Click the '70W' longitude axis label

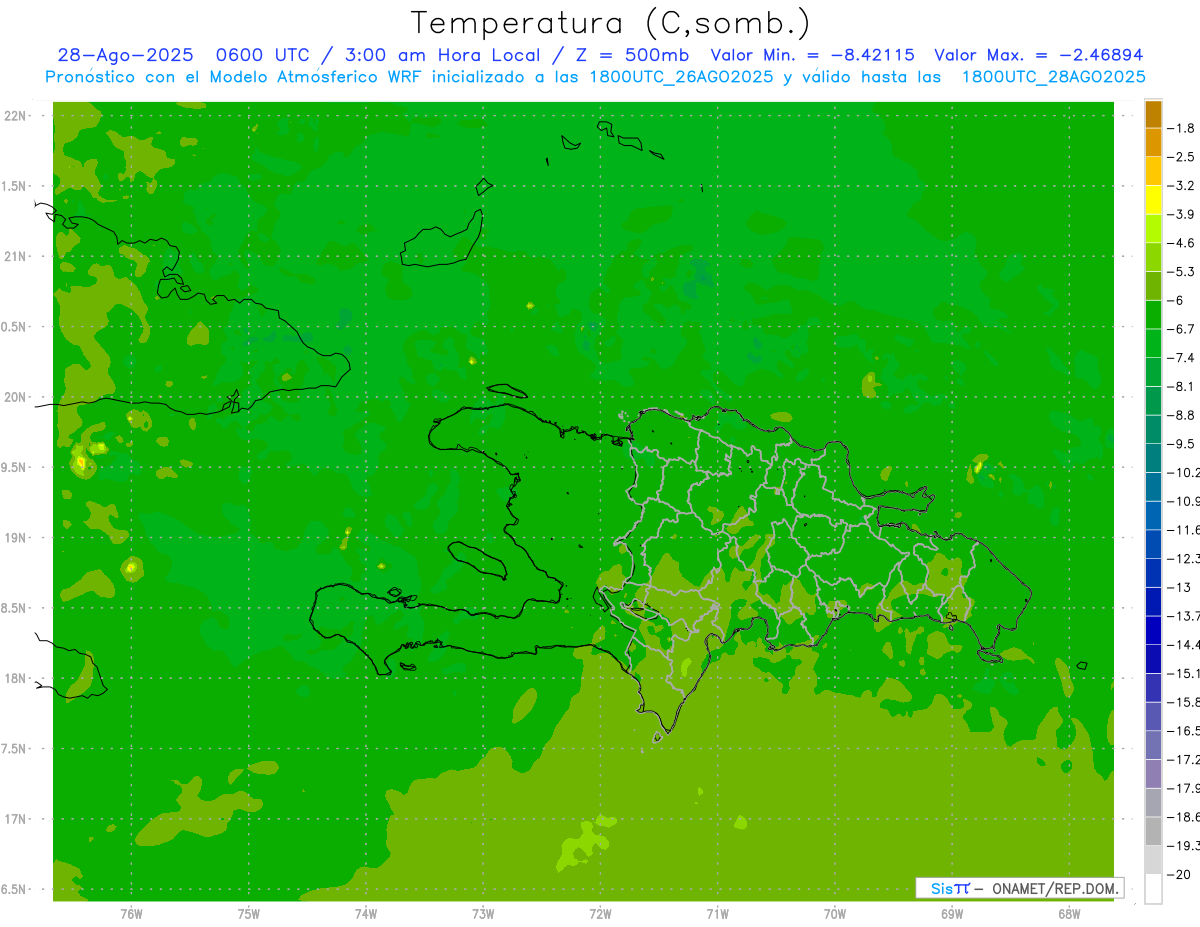835,914
